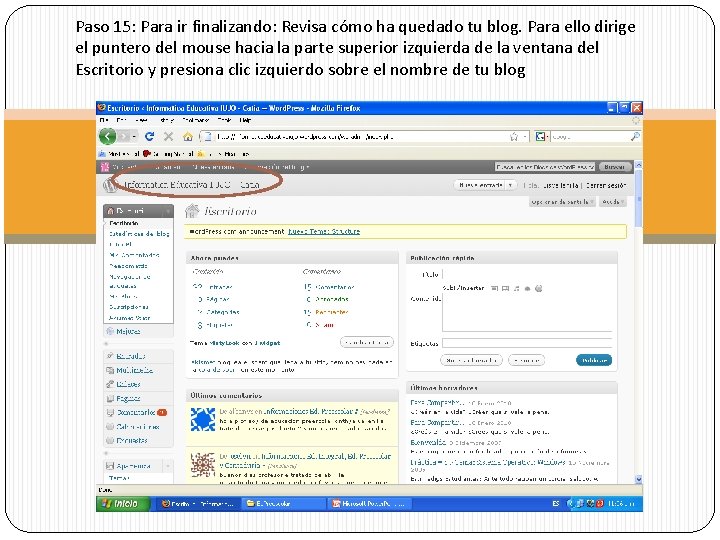The image size is (720, 540).
Task: Open the Bookmarks menu in Firefox
Action: pyautogui.click(x=196, y=120)
